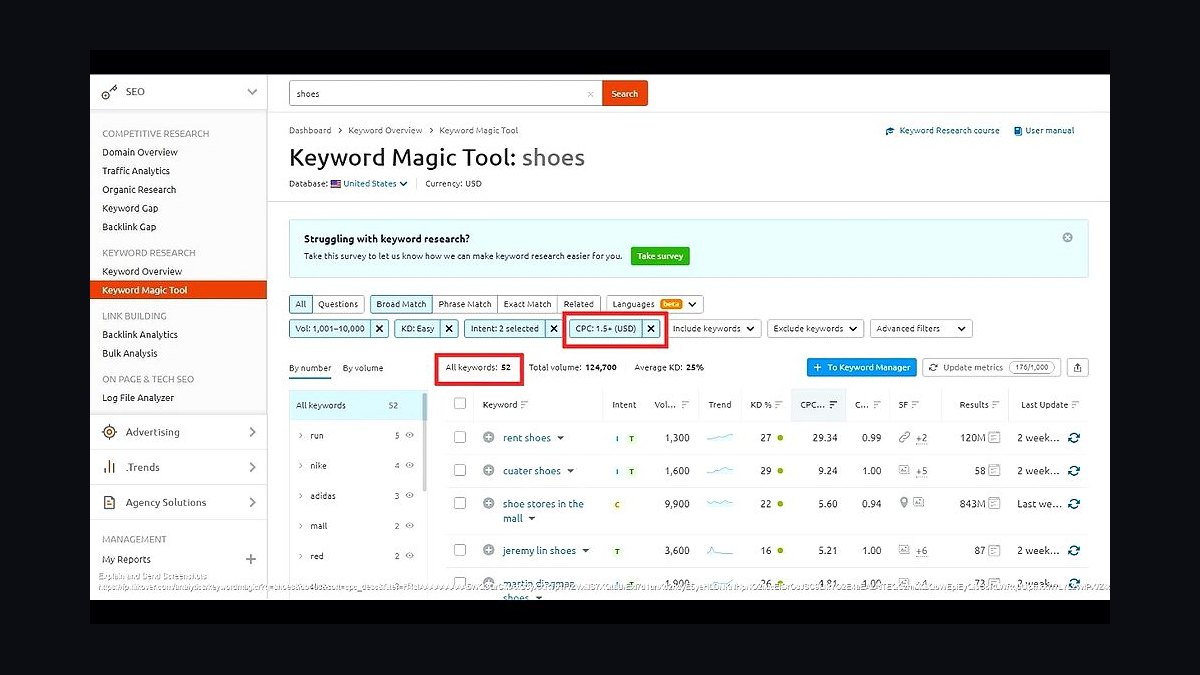Image resolution: width=1200 pixels, height=675 pixels.
Task: Refresh metrics for jeremy lin shoes row
Action: tap(1074, 550)
